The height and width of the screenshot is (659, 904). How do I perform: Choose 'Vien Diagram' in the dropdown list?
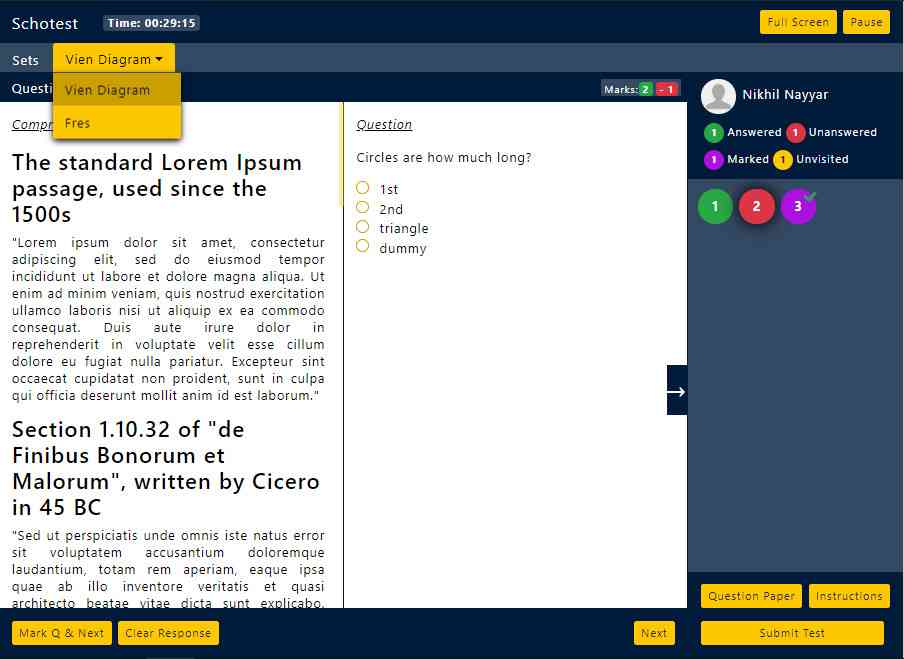pyautogui.click(x=108, y=90)
